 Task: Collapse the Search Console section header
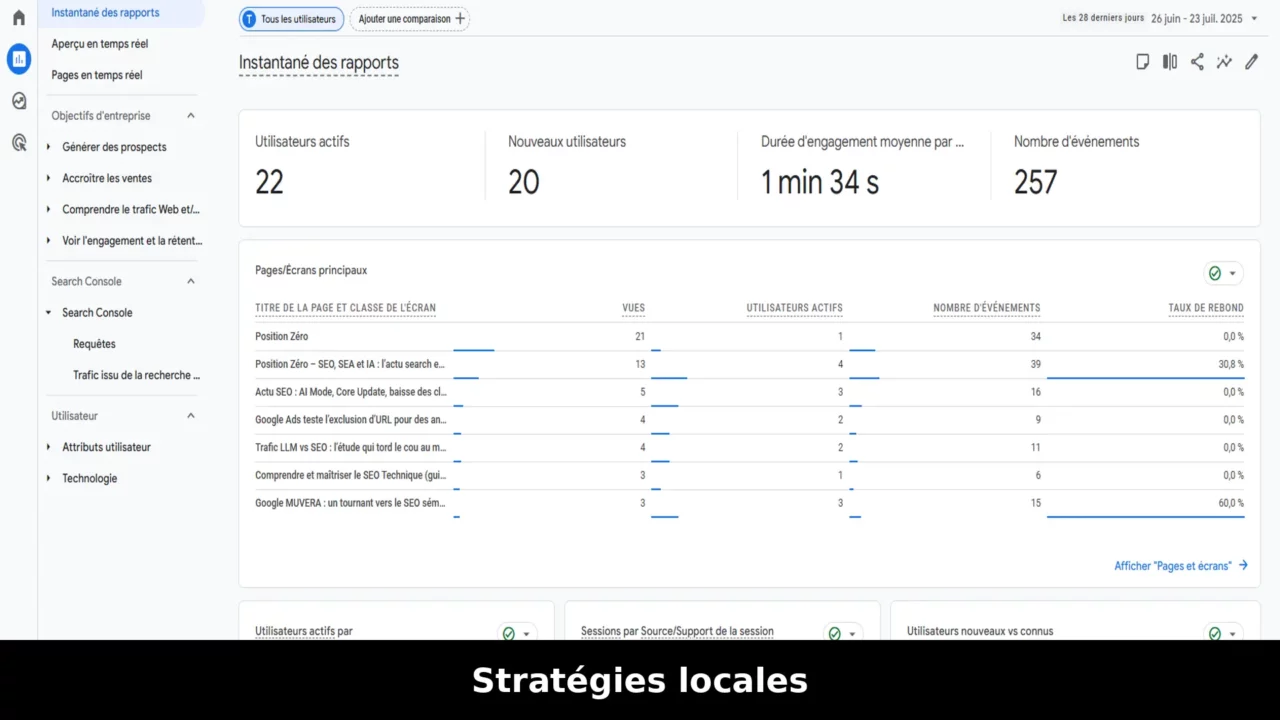coord(191,281)
